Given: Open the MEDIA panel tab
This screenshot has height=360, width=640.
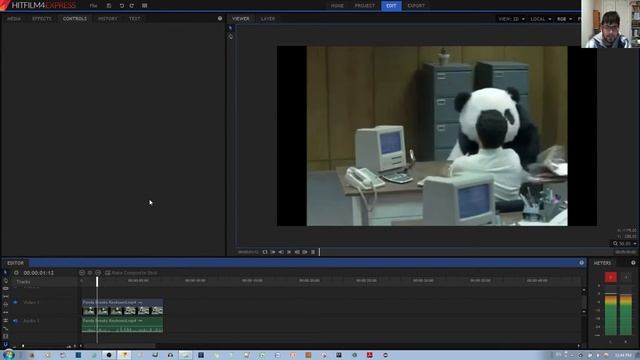Looking at the screenshot, I should coord(14,19).
